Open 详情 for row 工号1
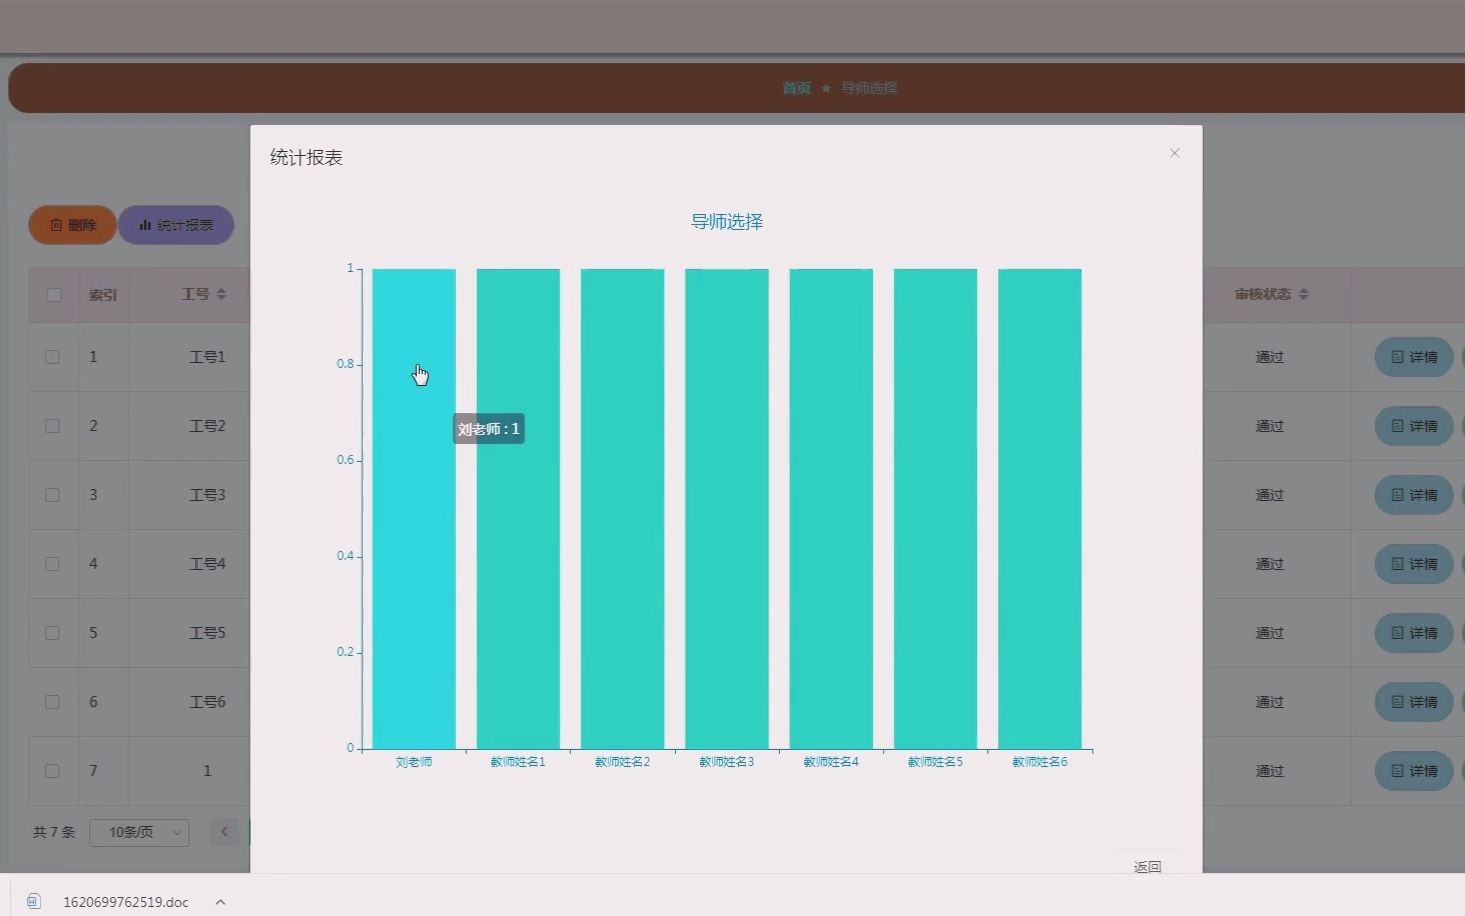The image size is (1465, 916). click(1414, 357)
